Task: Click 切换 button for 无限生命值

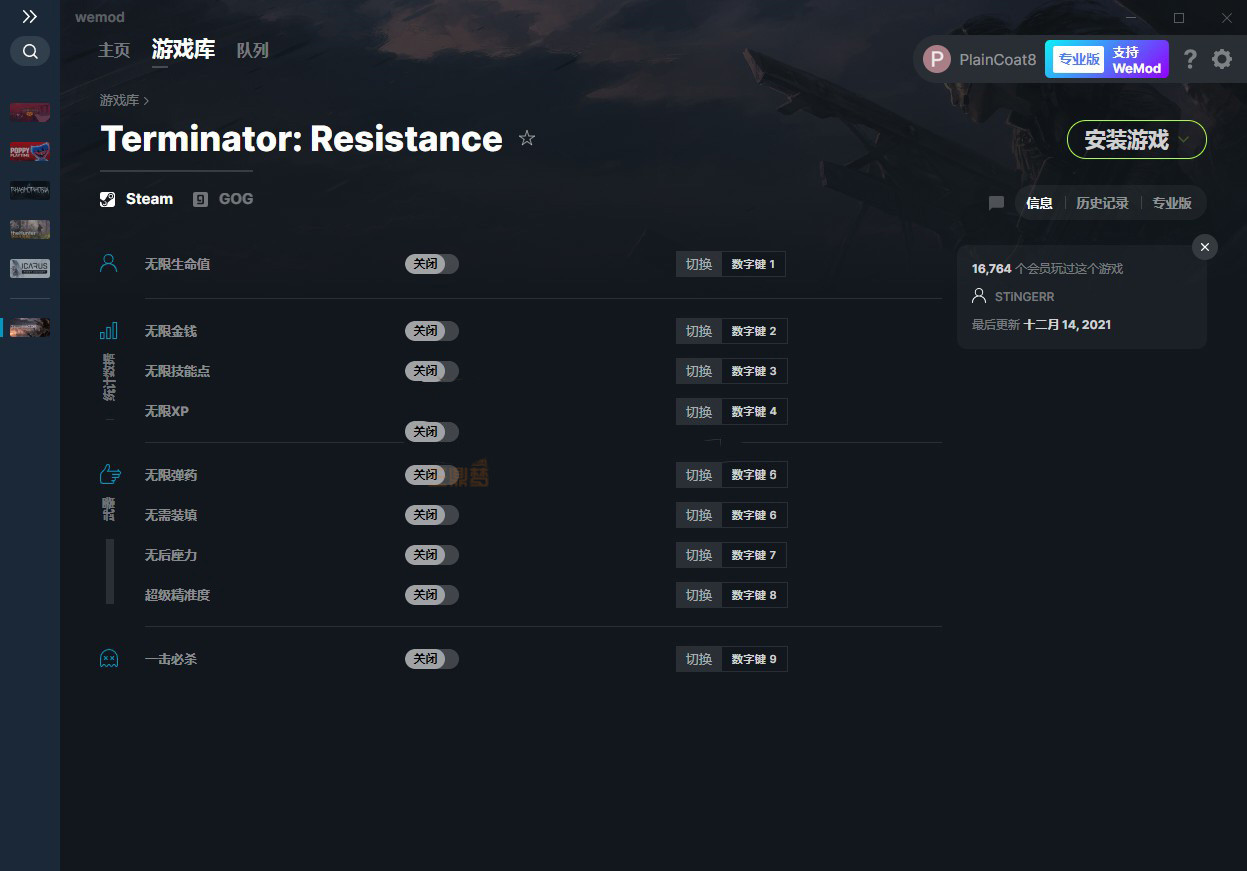Action: pos(699,264)
